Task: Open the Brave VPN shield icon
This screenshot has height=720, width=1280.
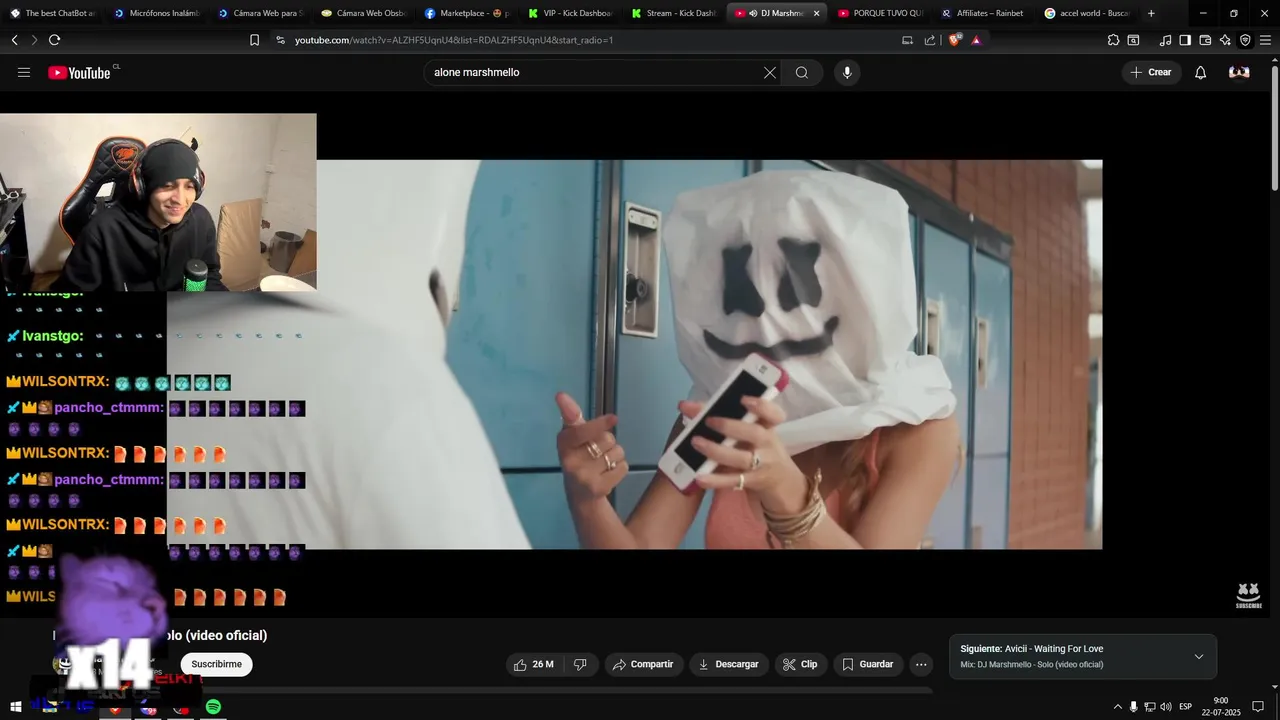Action: click(1245, 40)
